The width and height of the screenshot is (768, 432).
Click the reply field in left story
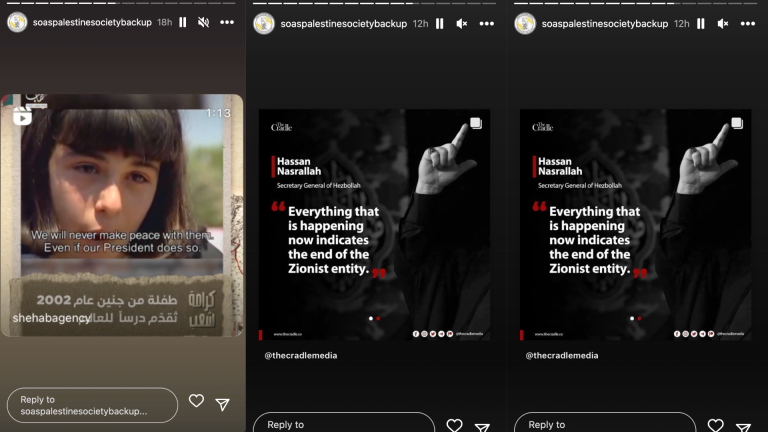(x=92, y=405)
